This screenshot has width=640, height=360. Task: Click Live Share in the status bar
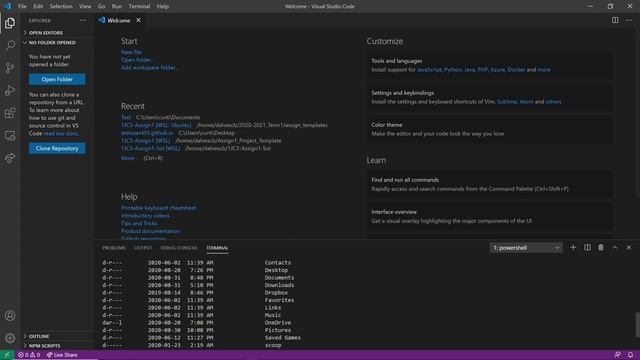click(62, 355)
